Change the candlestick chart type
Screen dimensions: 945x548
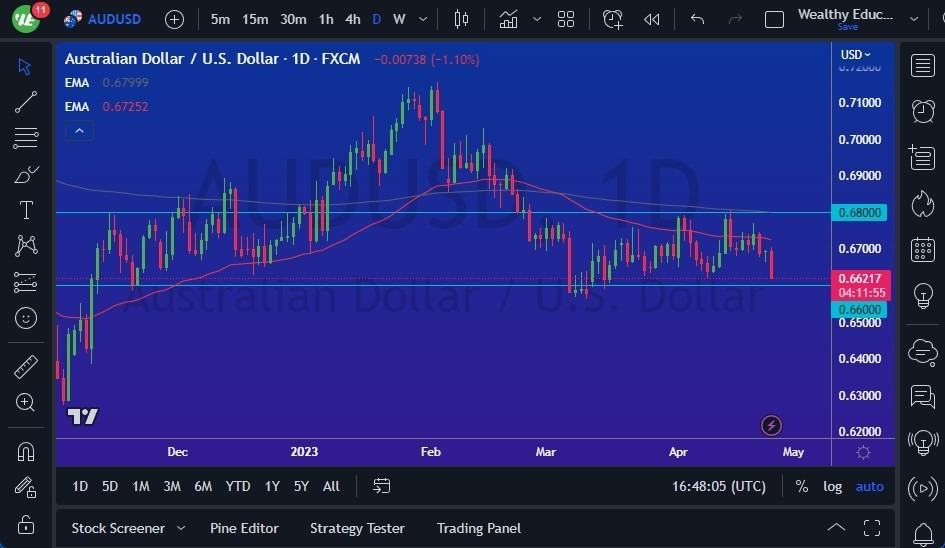(461, 19)
